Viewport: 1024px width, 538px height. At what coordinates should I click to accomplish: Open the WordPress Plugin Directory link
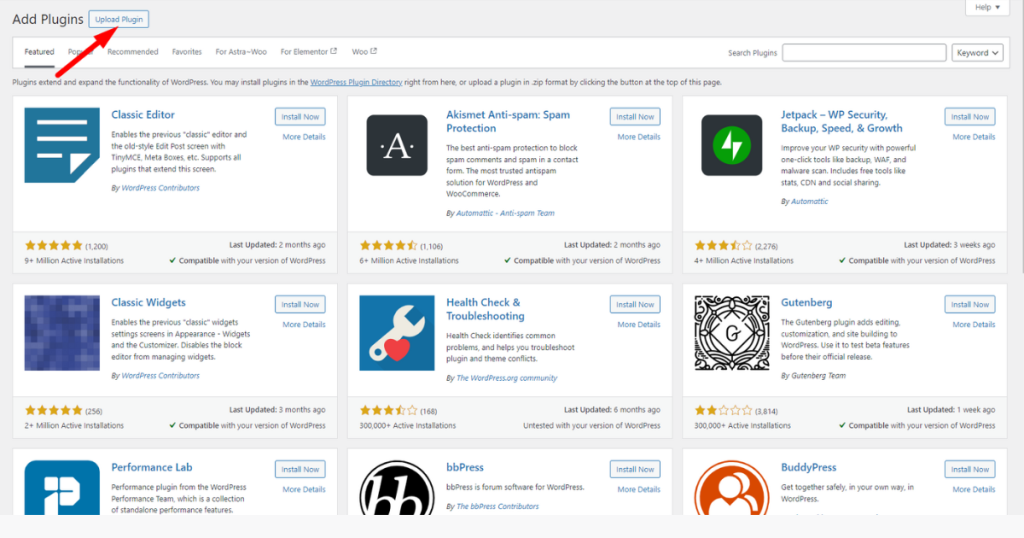[x=356, y=82]
